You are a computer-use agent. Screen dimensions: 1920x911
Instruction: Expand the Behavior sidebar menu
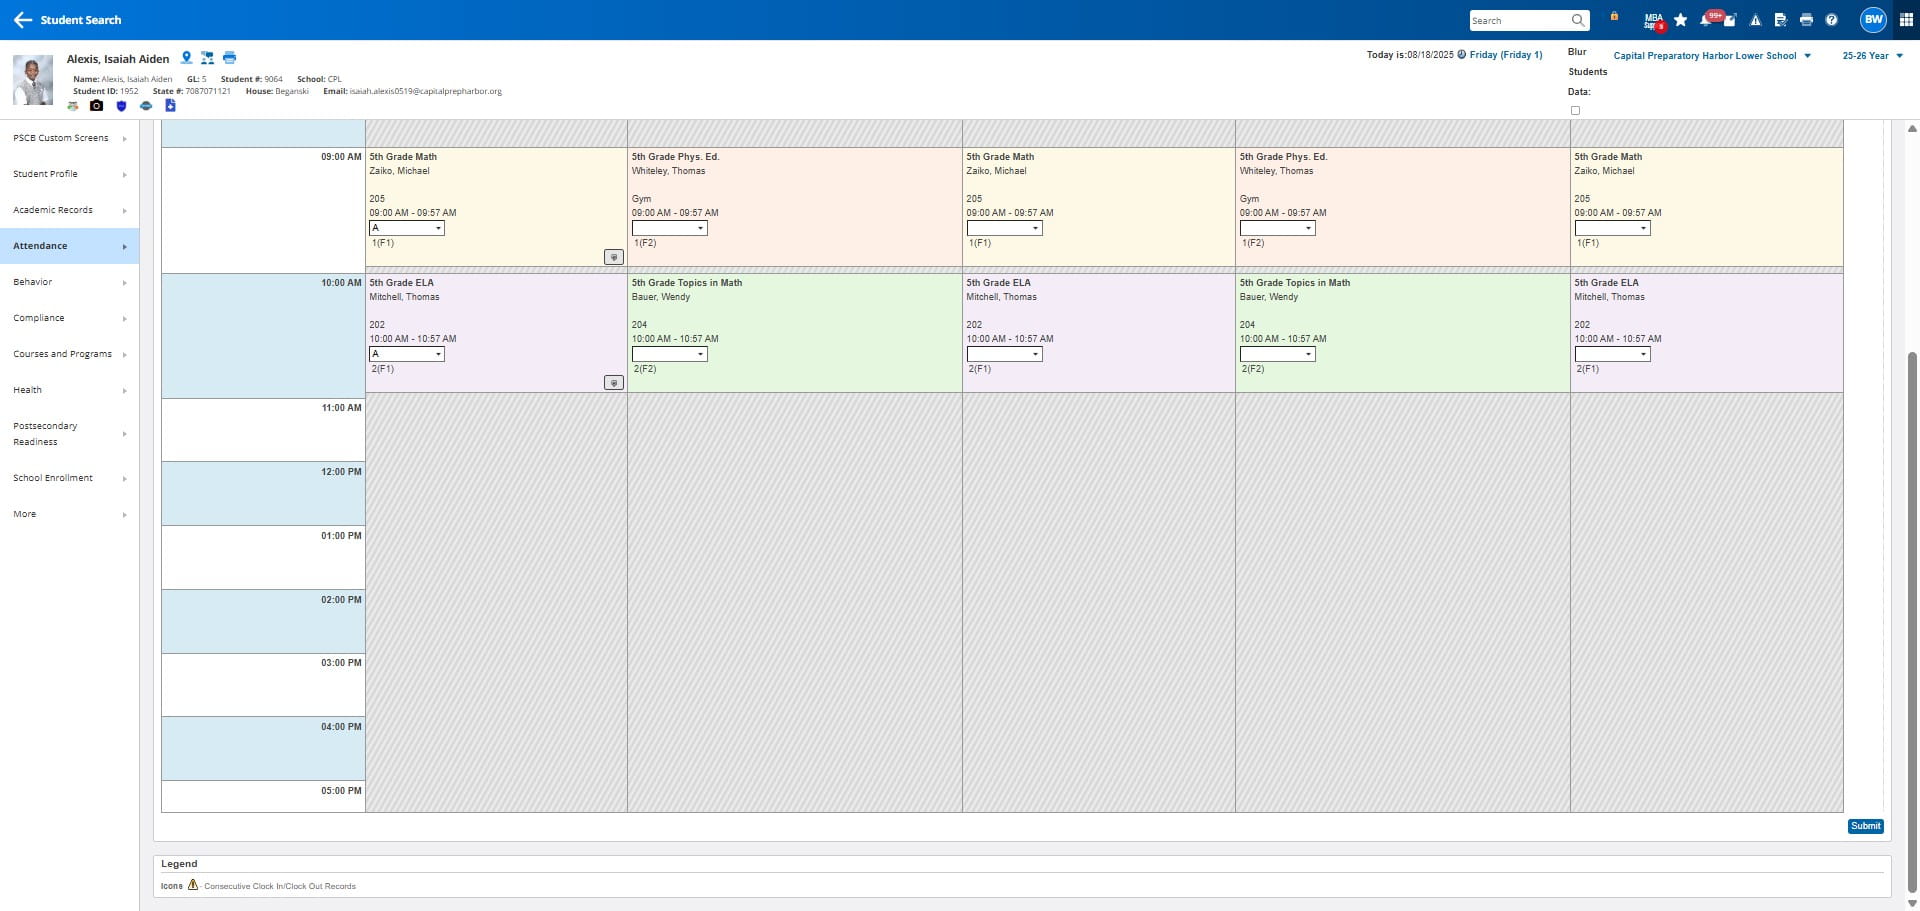coord(69,282)
